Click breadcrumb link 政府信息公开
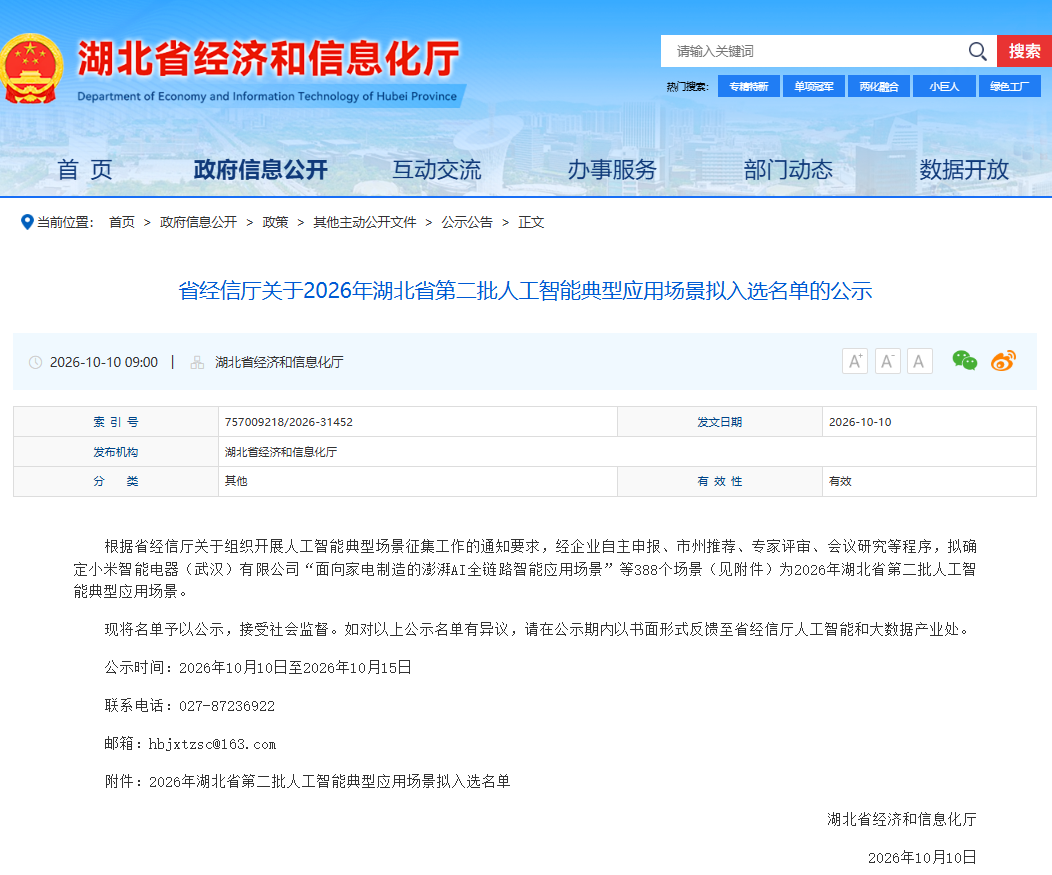Image resolution: width=1052 pixels, height=875 pixels. [x=199, y=222]
